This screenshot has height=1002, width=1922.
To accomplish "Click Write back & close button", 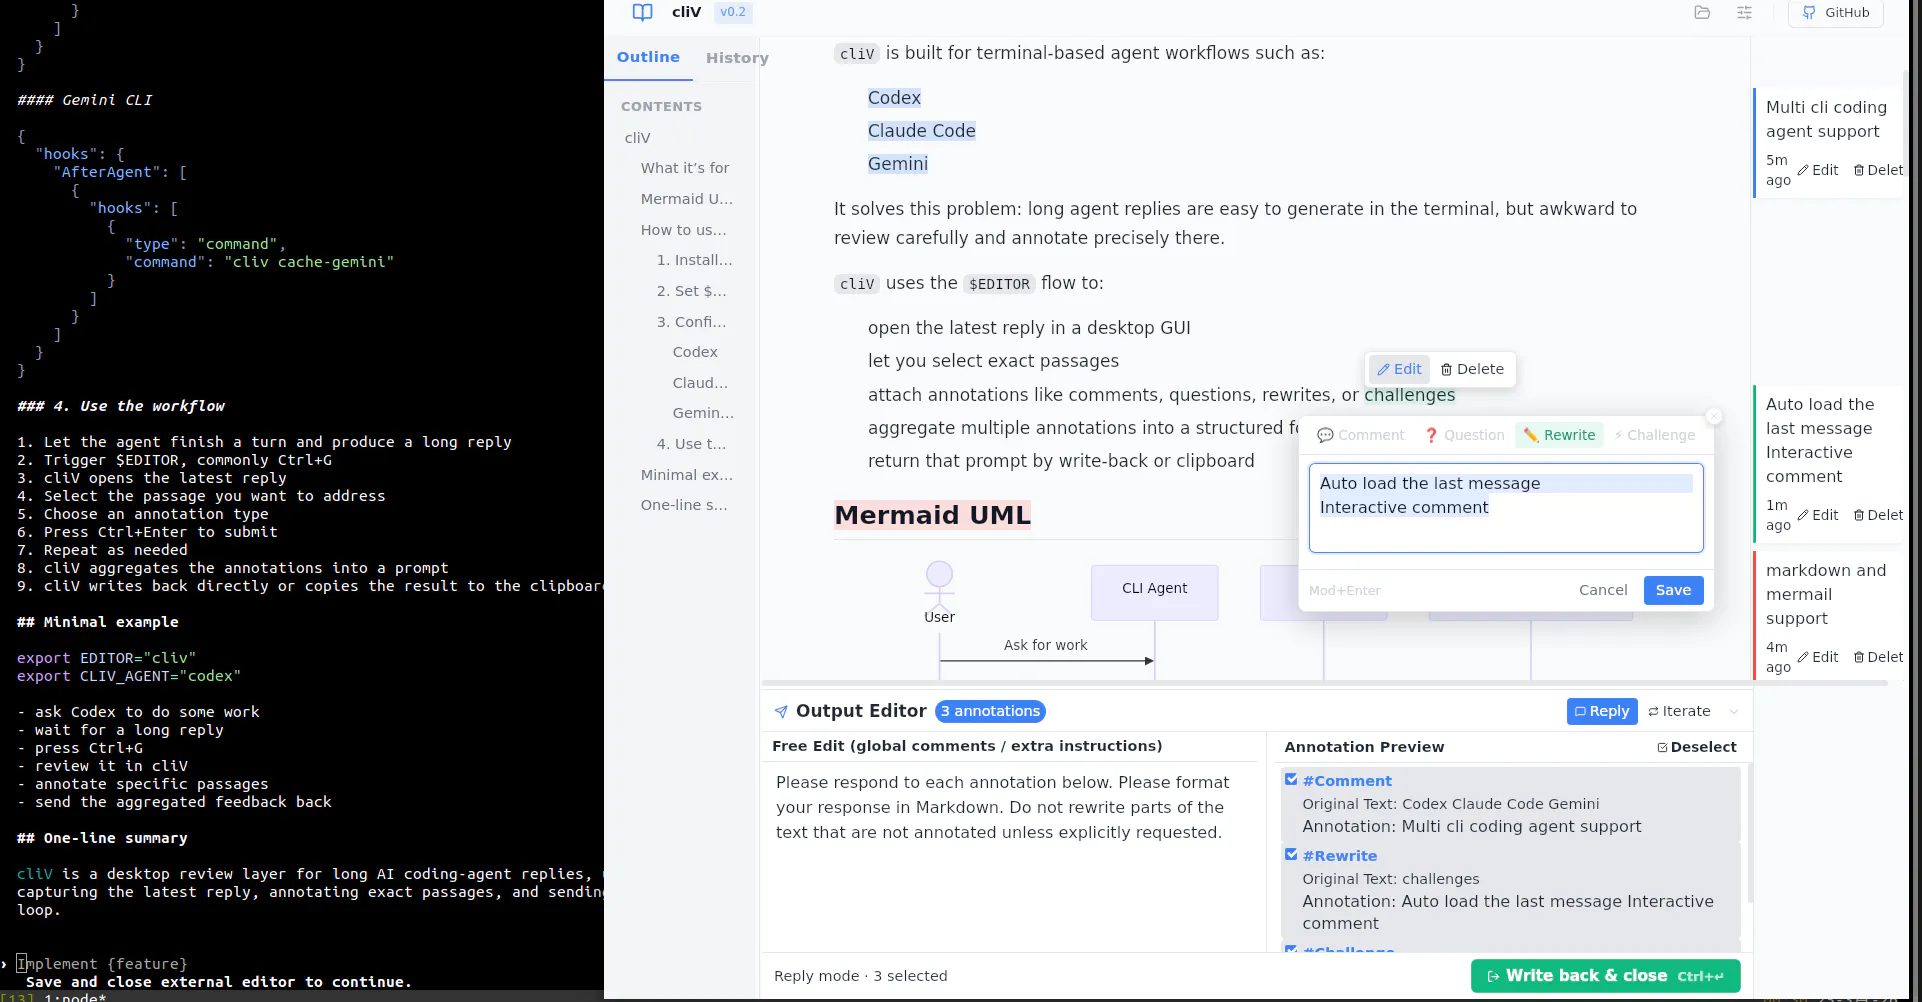I will point(1605,976).
